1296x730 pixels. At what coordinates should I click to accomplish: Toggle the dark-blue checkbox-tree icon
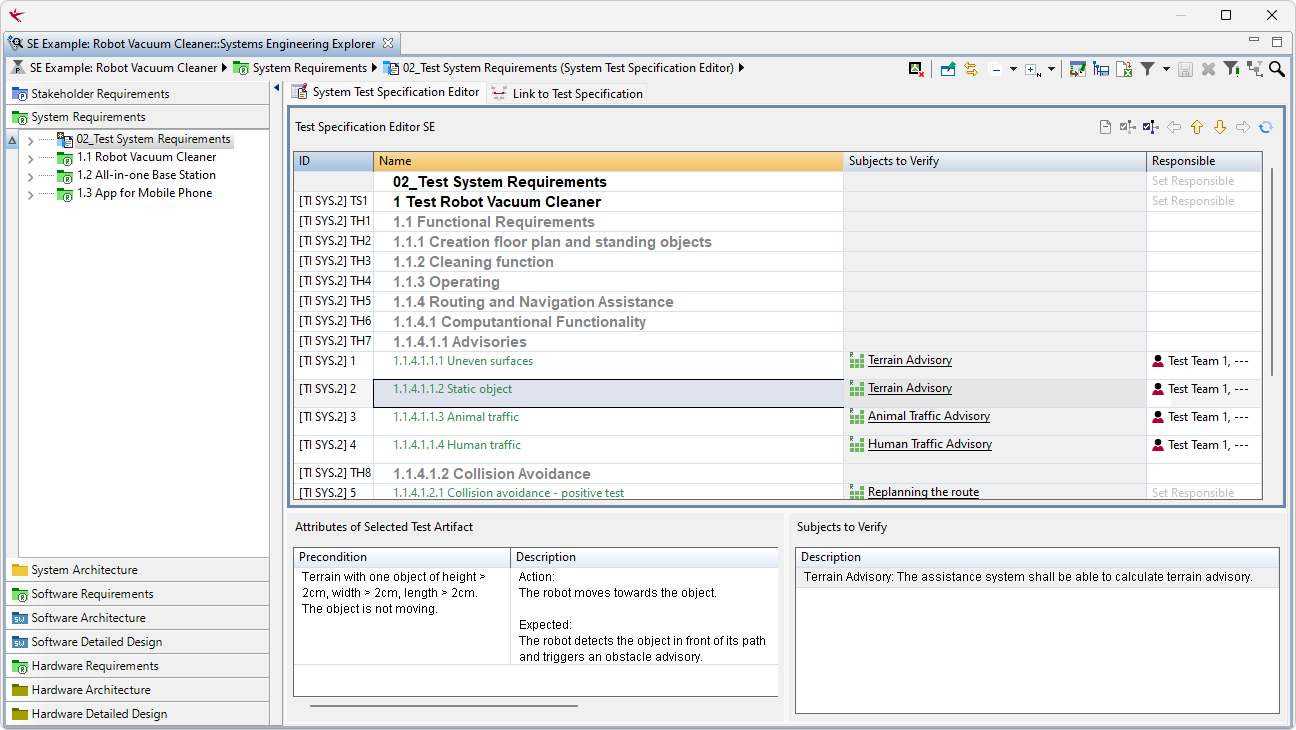(1150, 127)
